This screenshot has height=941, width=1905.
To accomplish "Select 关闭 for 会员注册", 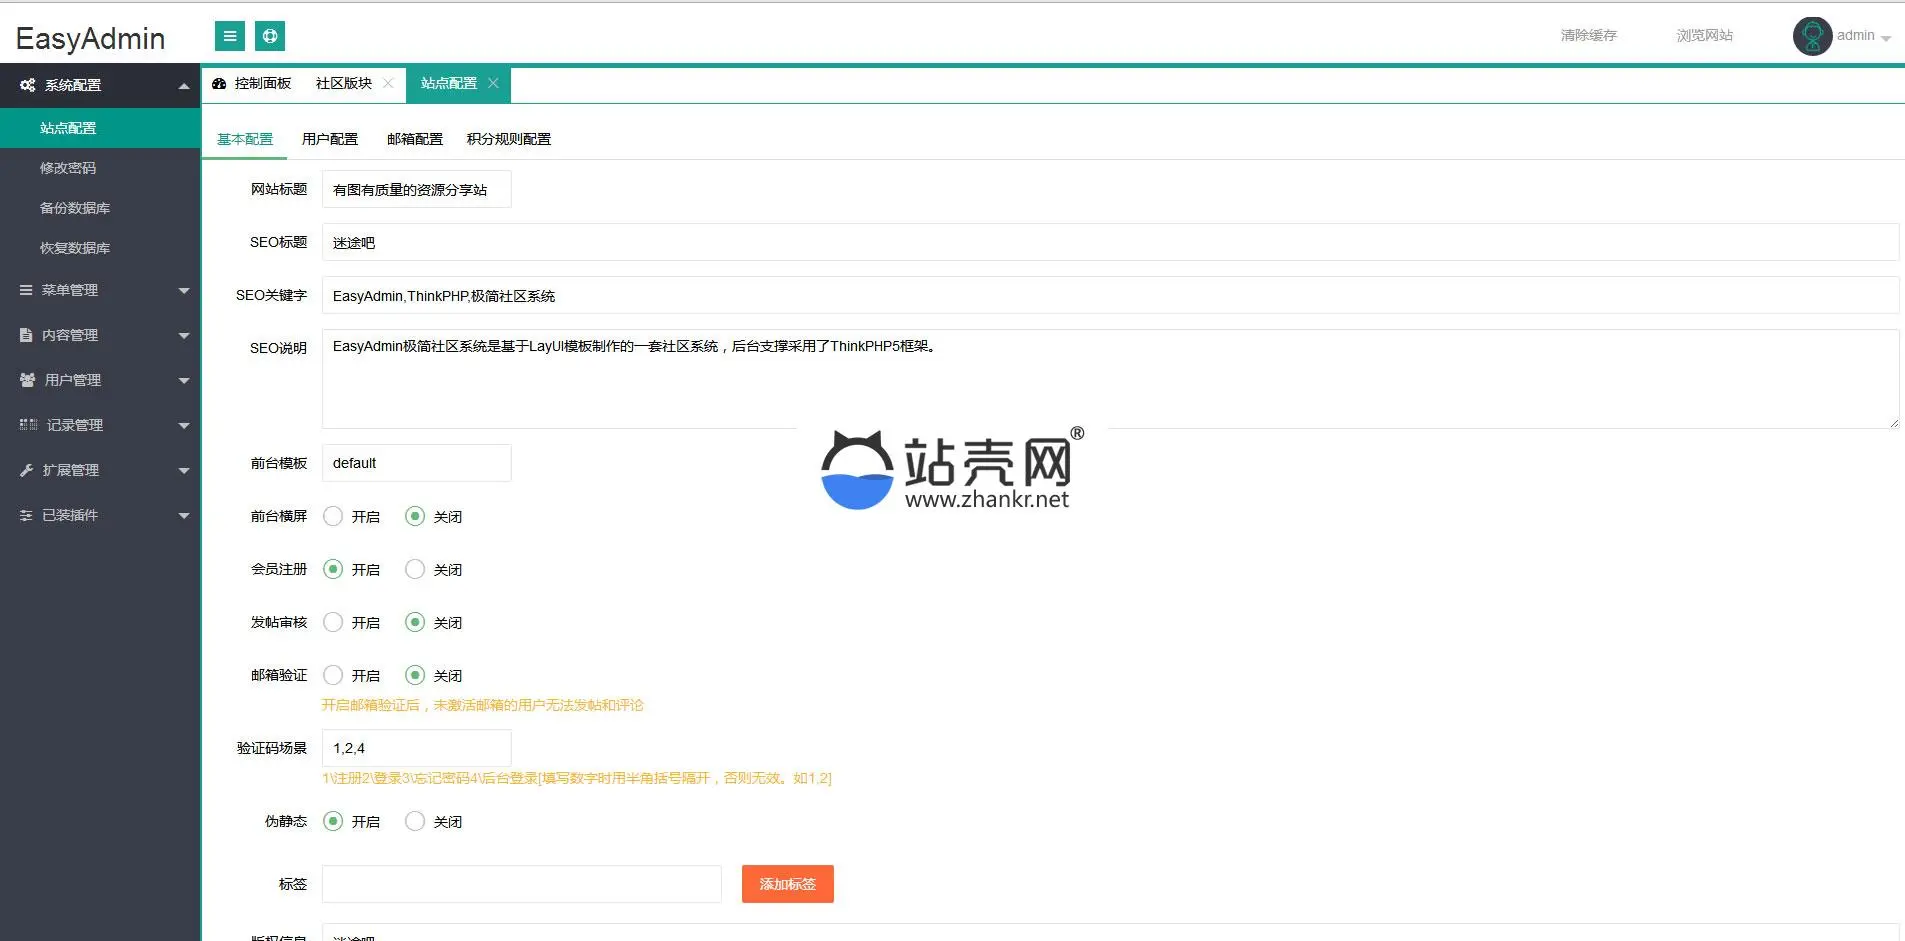I will (415, 569).
